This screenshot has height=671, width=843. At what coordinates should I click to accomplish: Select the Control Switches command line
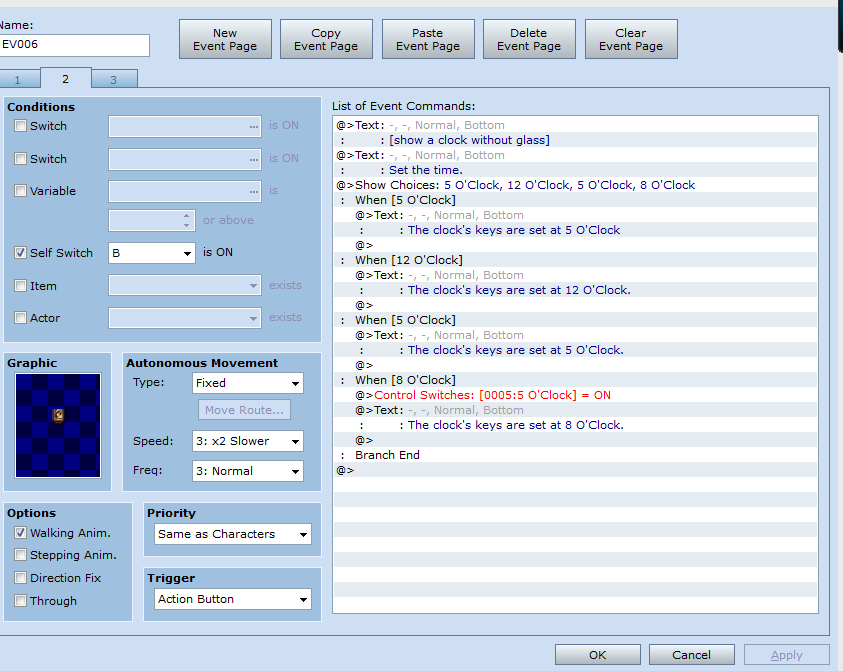click(575, 395)
